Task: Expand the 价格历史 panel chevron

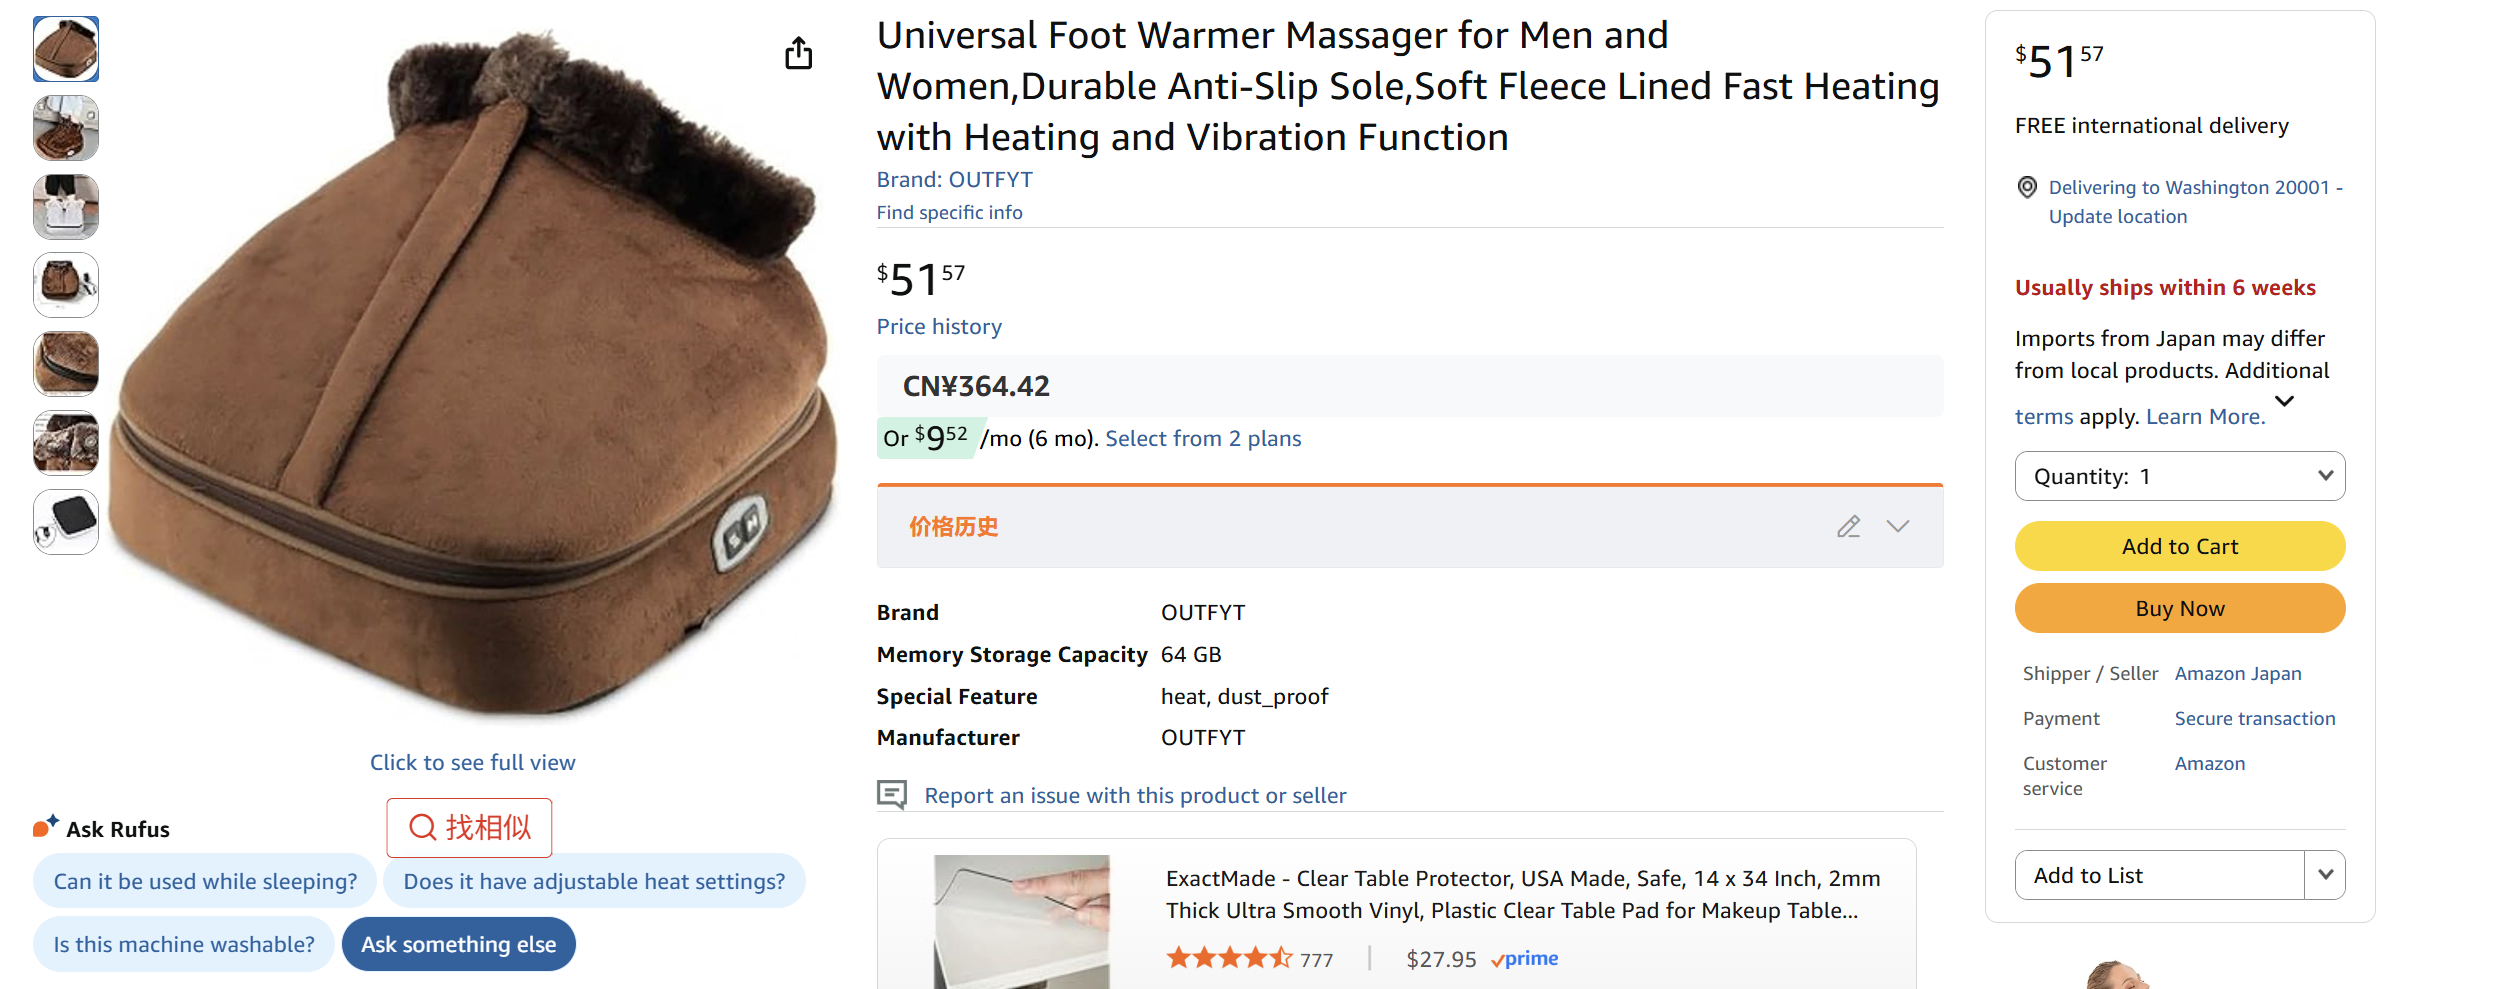Action: (1899, 526)
